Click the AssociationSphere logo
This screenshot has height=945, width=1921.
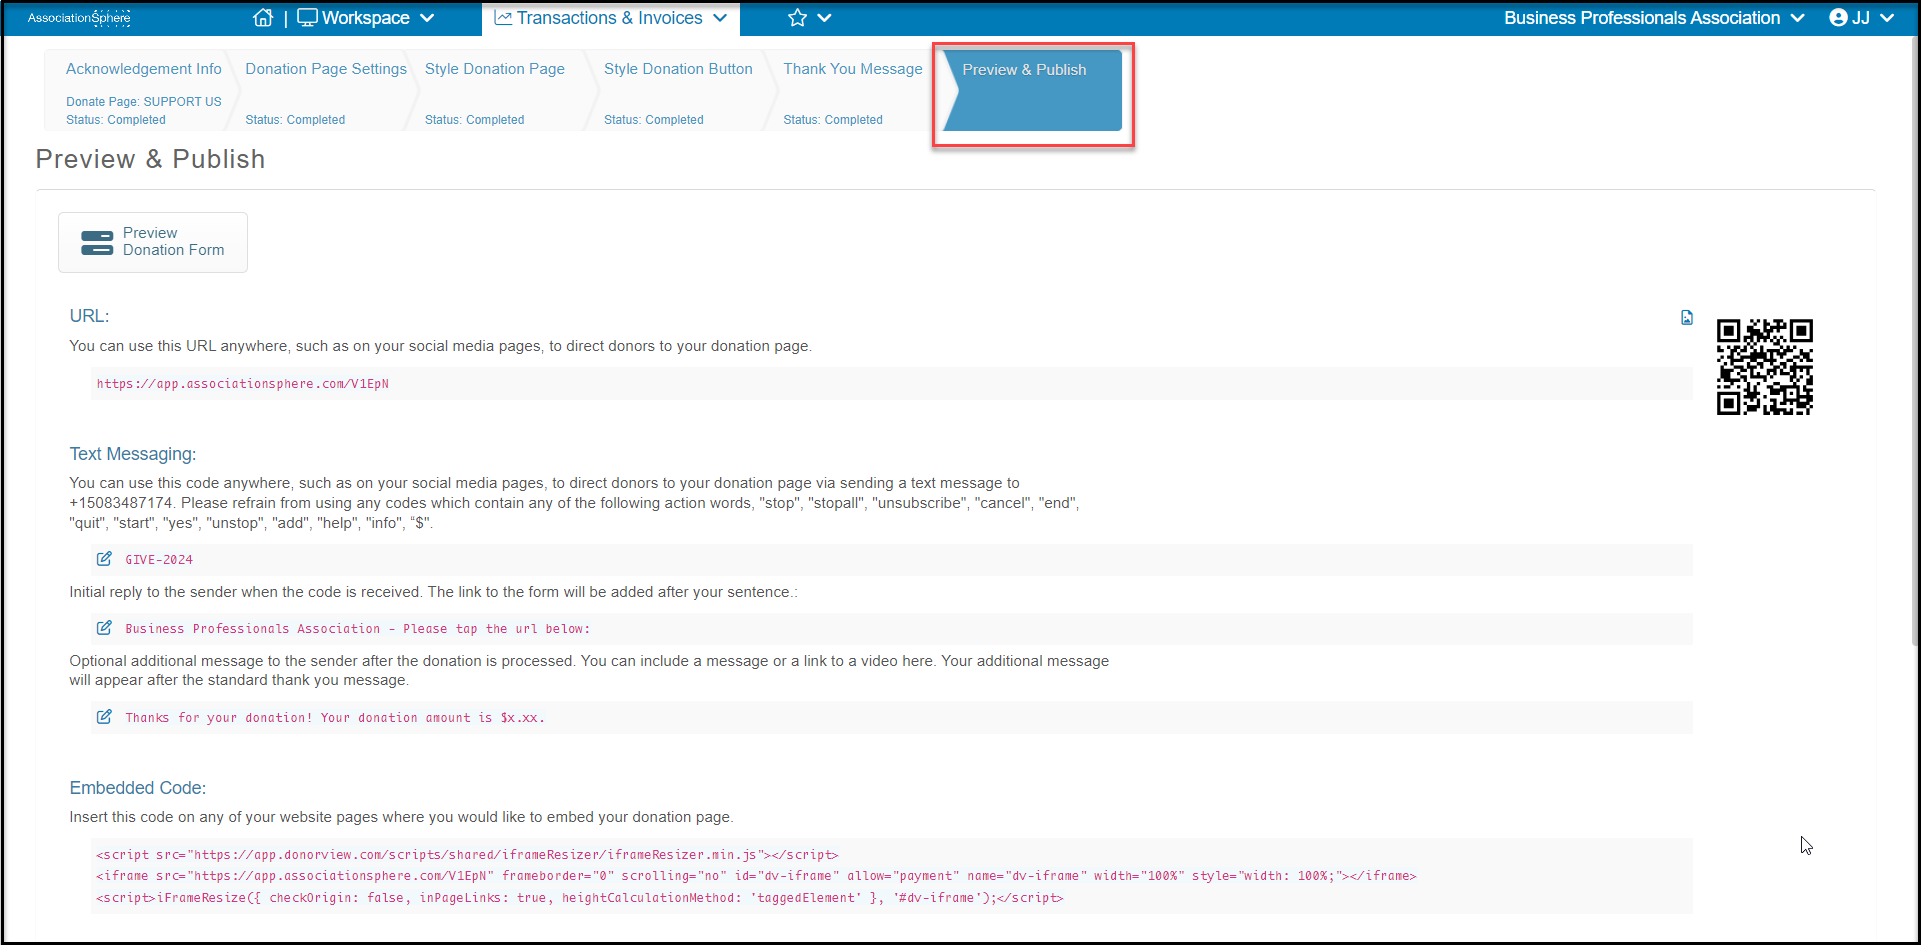click(x=79, y=18)
